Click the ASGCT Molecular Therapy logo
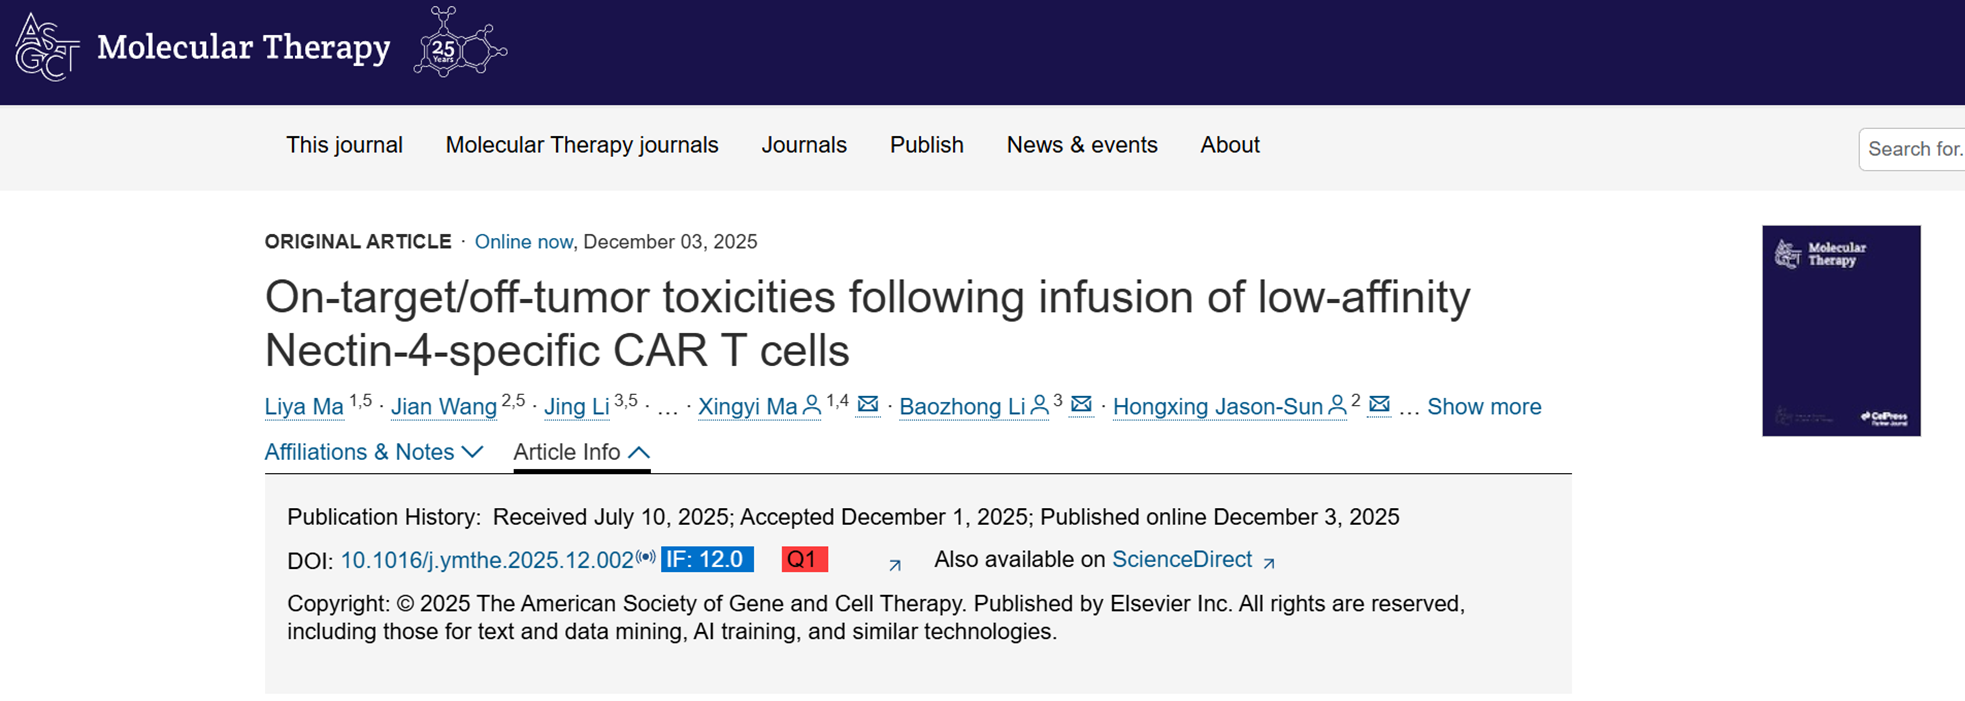The width and height of the screenshot is (1965, 701). tap(200, 47)
